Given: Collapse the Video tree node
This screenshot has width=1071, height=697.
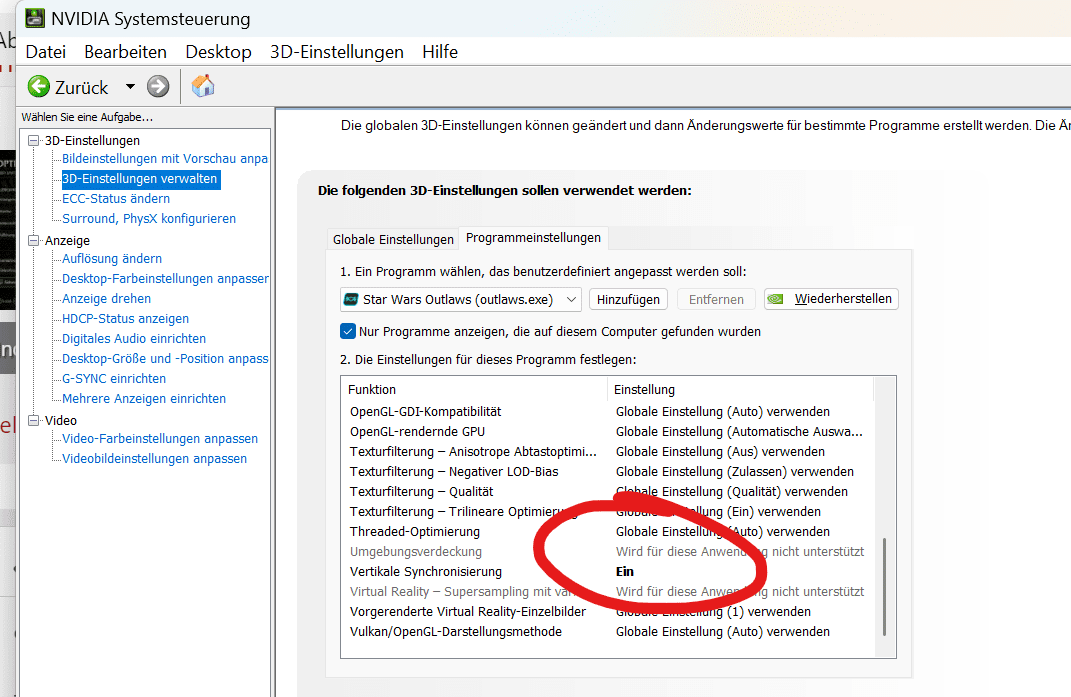Looking at the screenshot, I should [33, 420].
